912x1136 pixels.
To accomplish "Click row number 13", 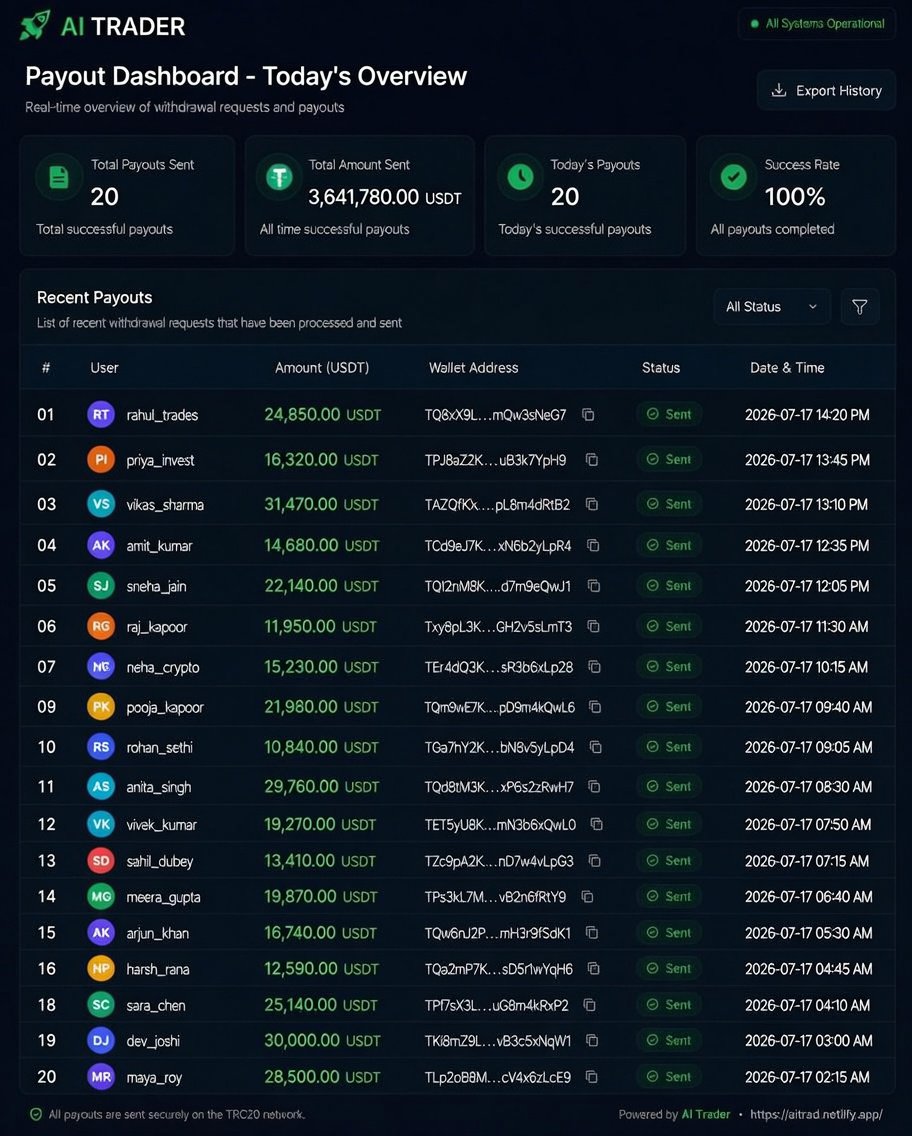I will click(46, 861).
